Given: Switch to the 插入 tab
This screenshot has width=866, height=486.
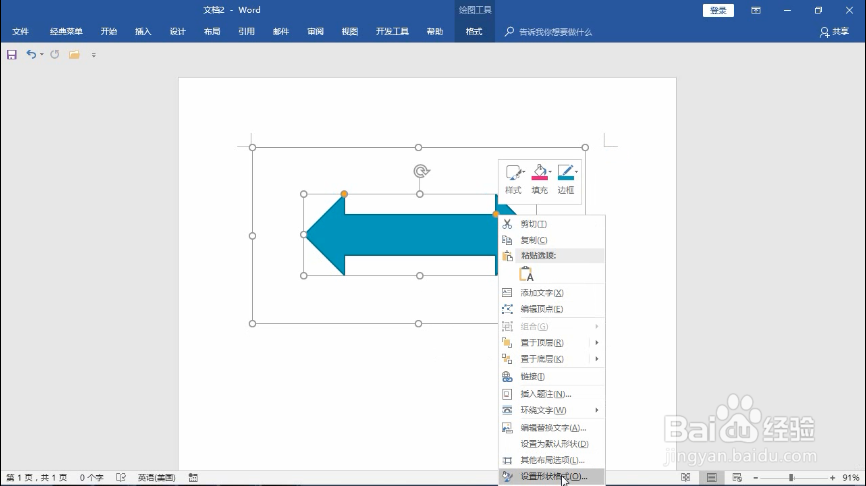Looking at the screenshot, I should [x=143, y=31].
